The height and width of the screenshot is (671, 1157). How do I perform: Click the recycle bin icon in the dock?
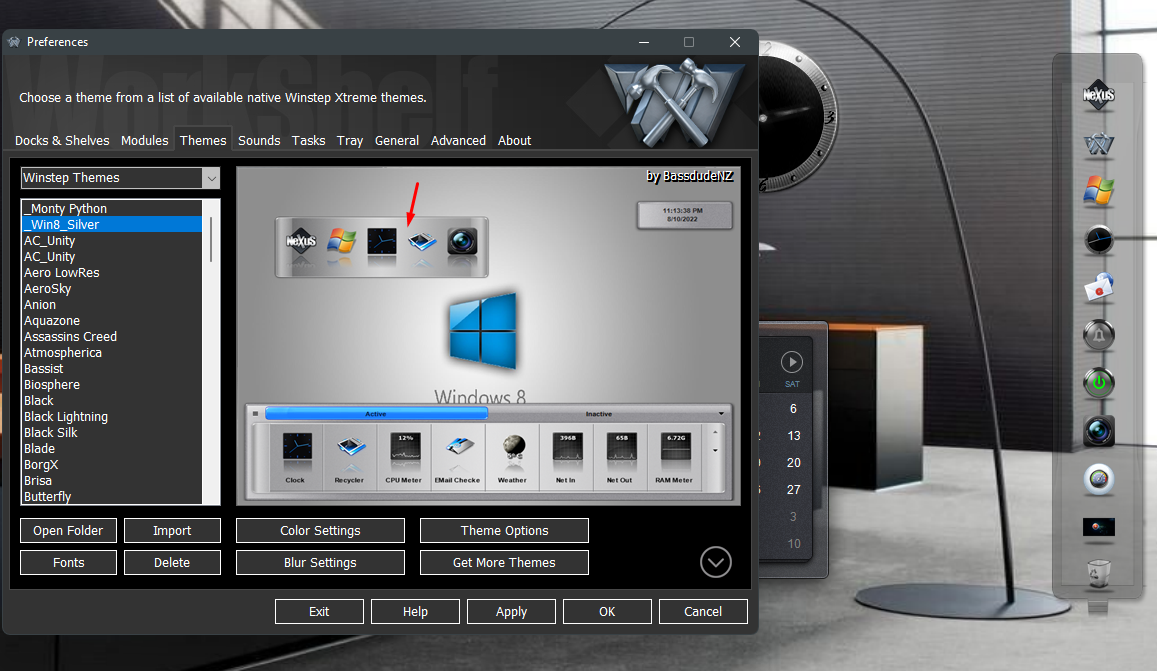[1098, 573]
